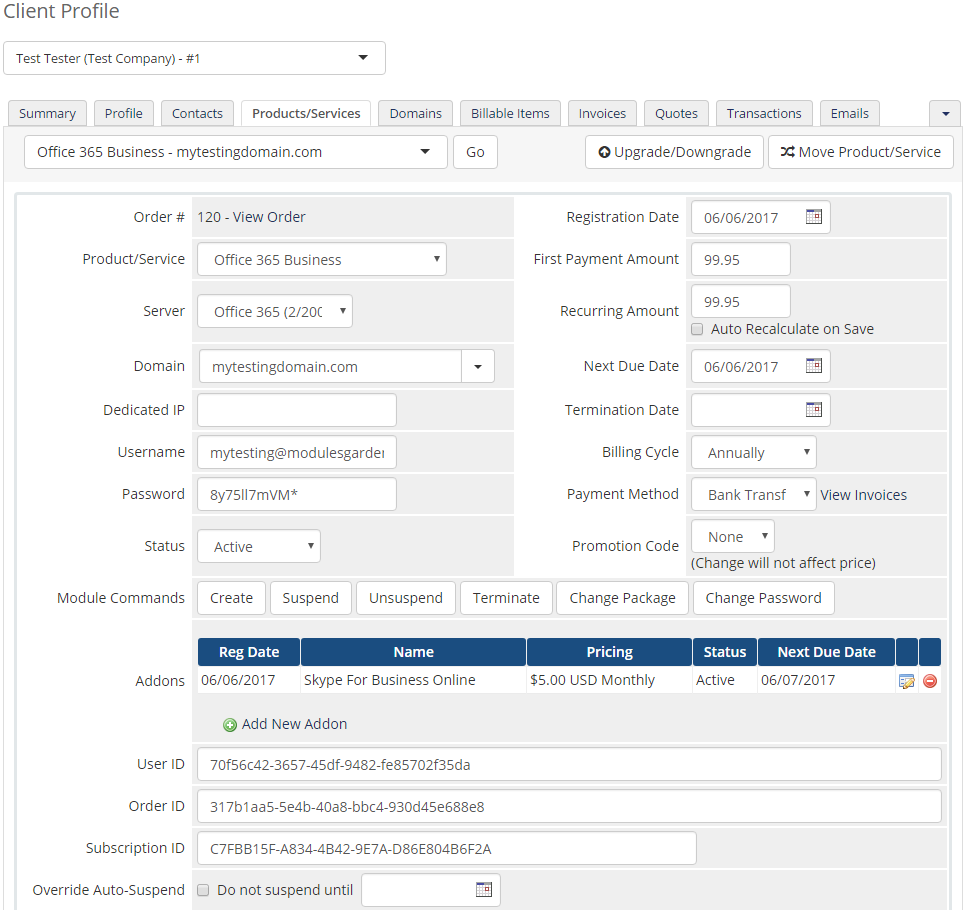Click the addon name Skype For Business Online
The width and height of the screenshot is (970, 910).
[390, 680]
